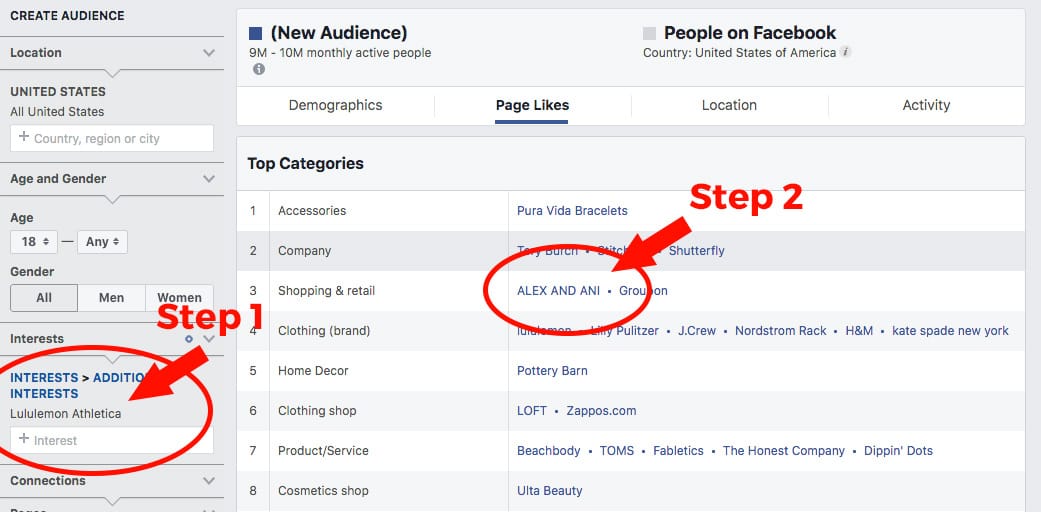Screen dimensions: 1041x512
Task: Switch to the Location tab
Action: (729, 105)
